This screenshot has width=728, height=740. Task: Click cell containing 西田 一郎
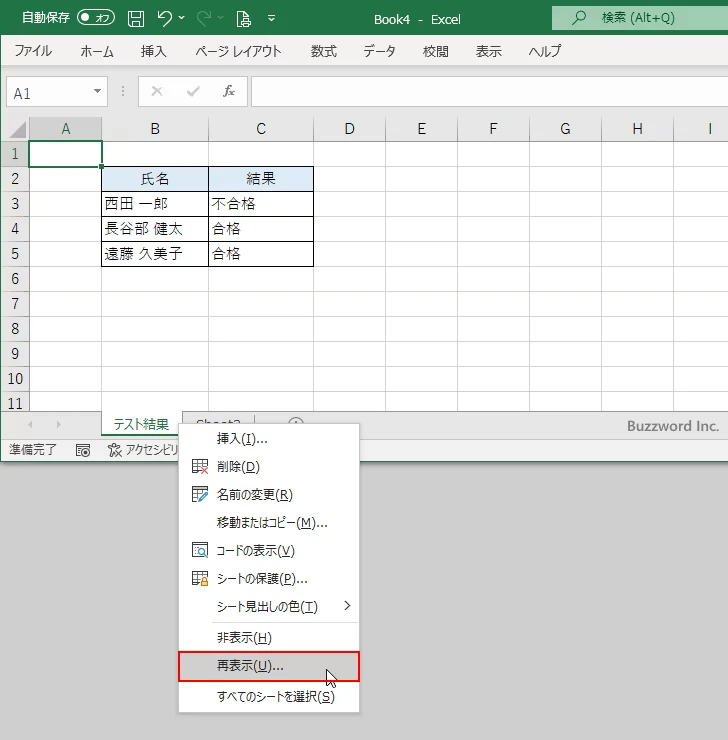tap(155, 204)
